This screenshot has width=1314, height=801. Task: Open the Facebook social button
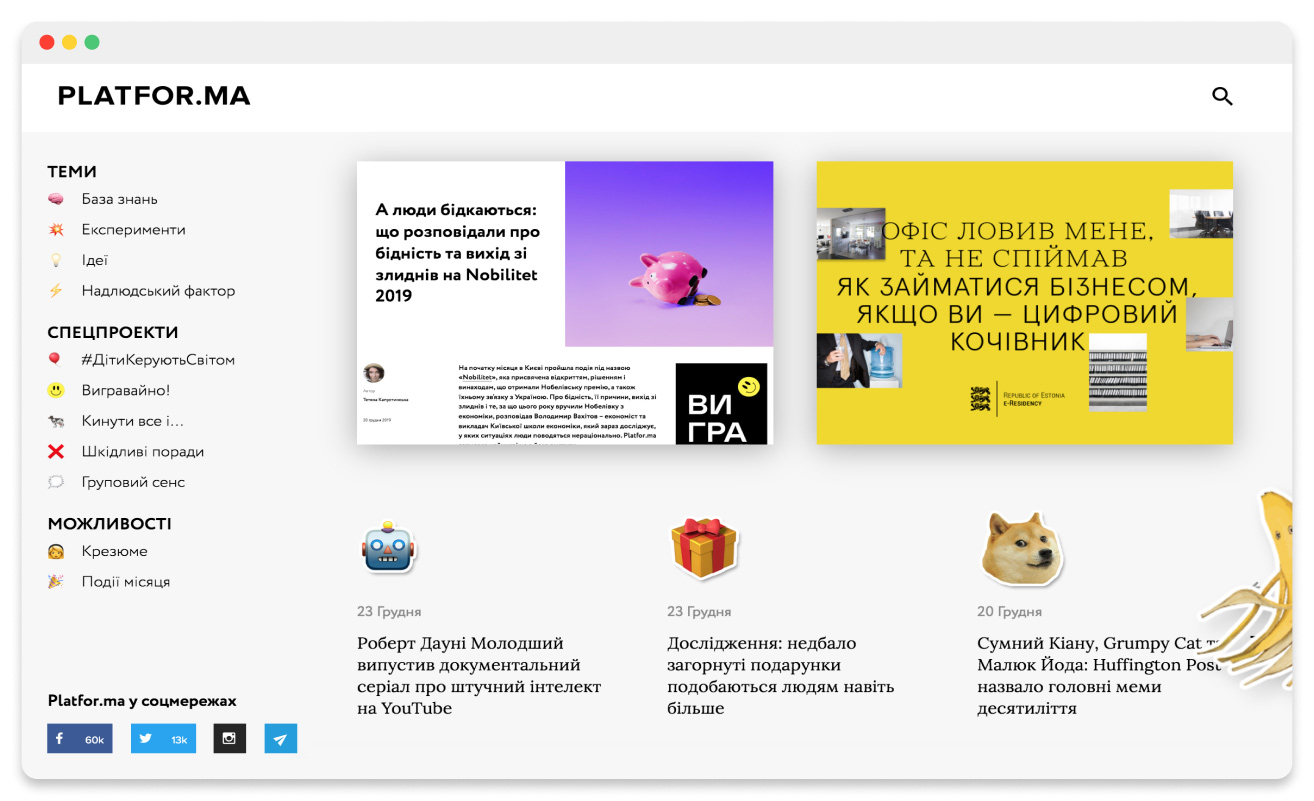79,739
